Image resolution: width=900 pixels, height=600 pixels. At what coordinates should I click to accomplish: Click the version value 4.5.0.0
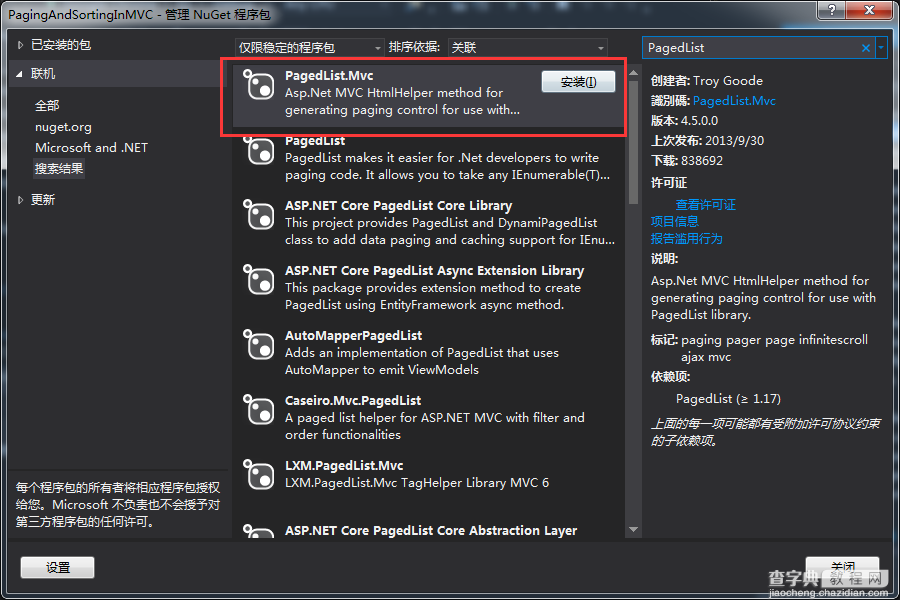click(699, 121)
